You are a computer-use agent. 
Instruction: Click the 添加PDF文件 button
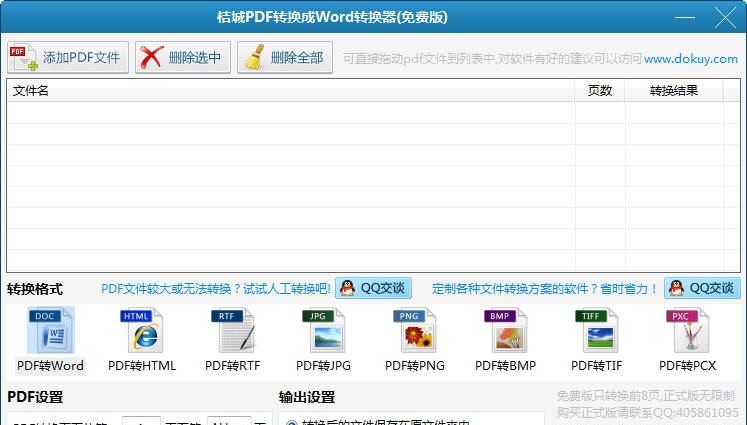[68, 57]
